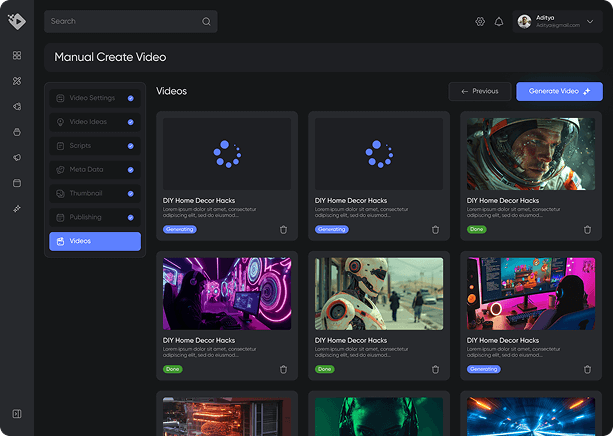Screen dimensions: 613x436
Task: Click the Publishing completed checkmark
Action: (131, 217)
